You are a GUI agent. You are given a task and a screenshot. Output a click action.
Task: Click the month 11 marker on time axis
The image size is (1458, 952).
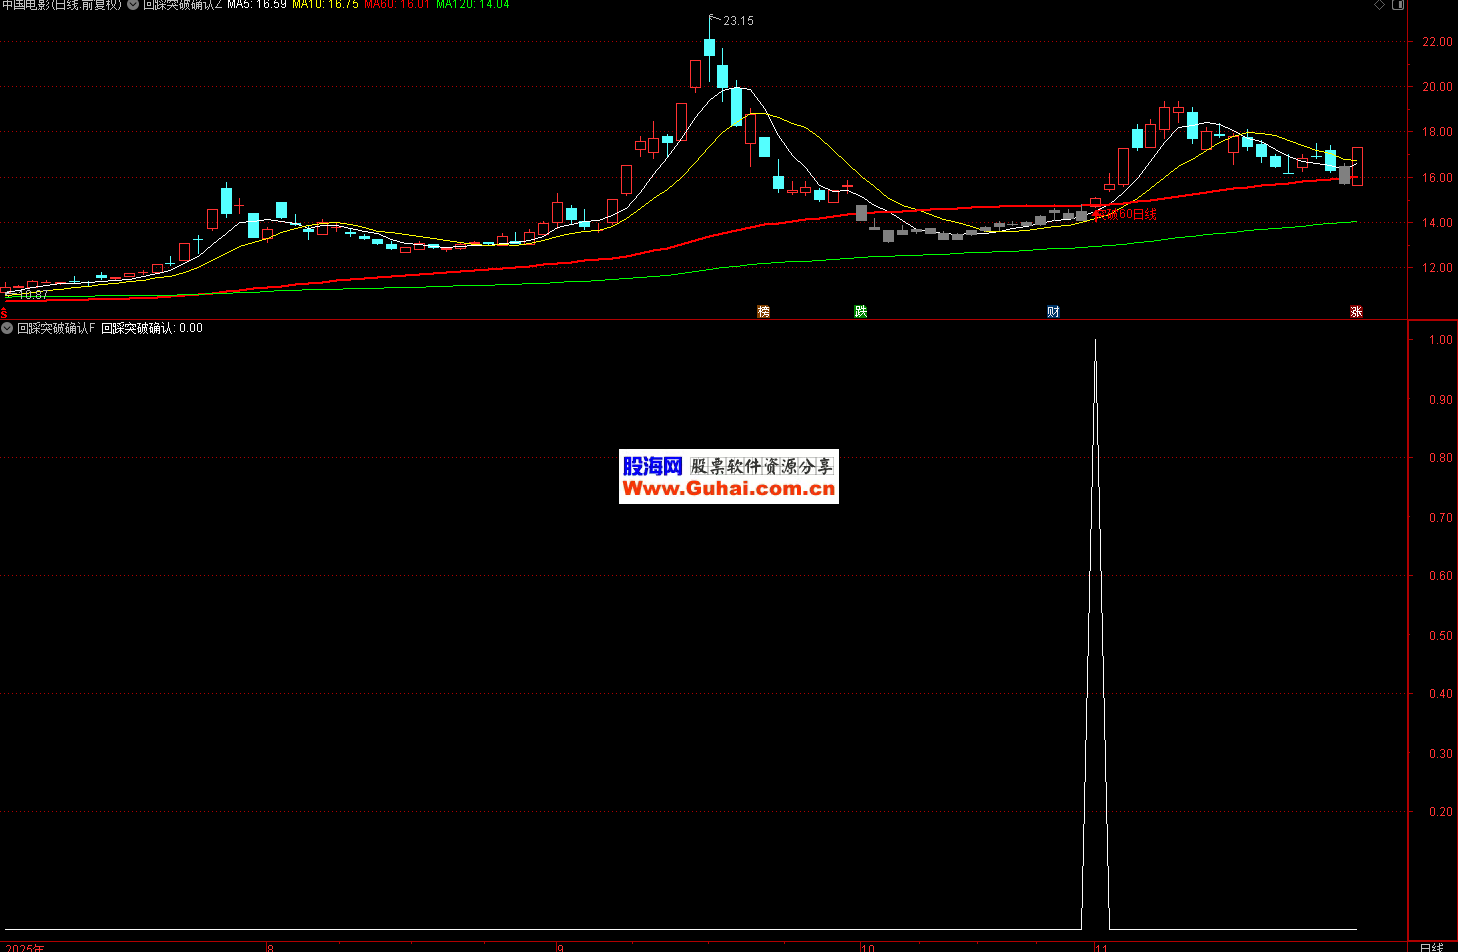(x=1100, y=946)
